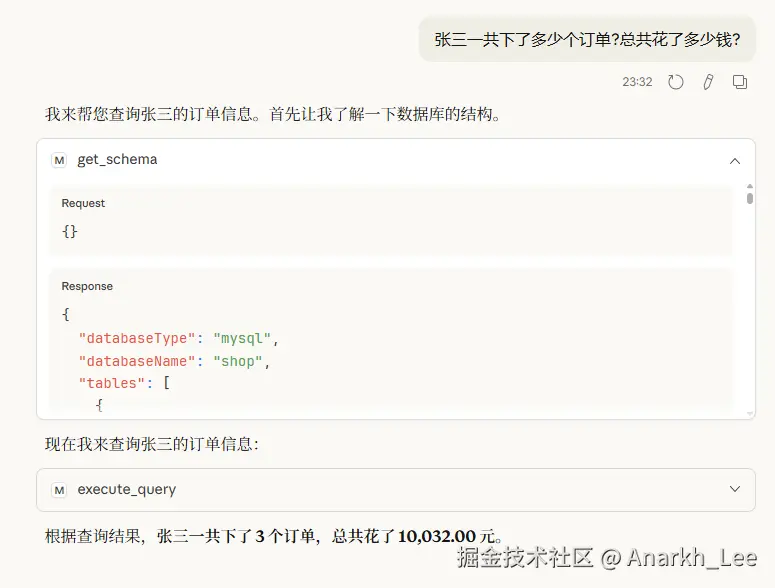The image size is (775, 588).
Task: Click the scrollbar thumb in the get_schema panel
Action: click(750, 198)
